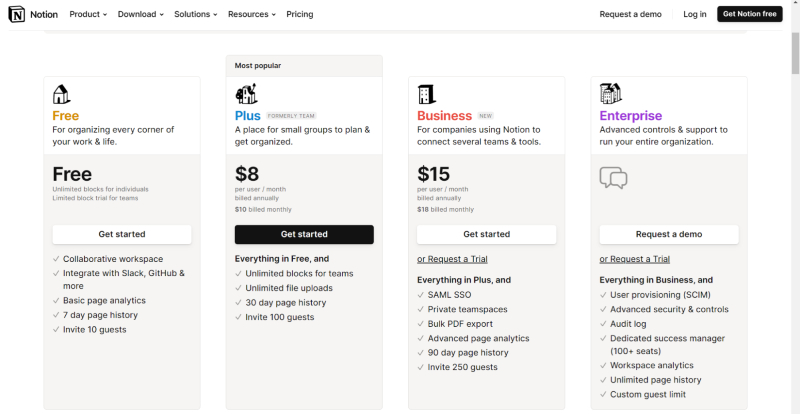Click Request a demo under Enterprise plan
Screen dimensions: 800x414
669,234
